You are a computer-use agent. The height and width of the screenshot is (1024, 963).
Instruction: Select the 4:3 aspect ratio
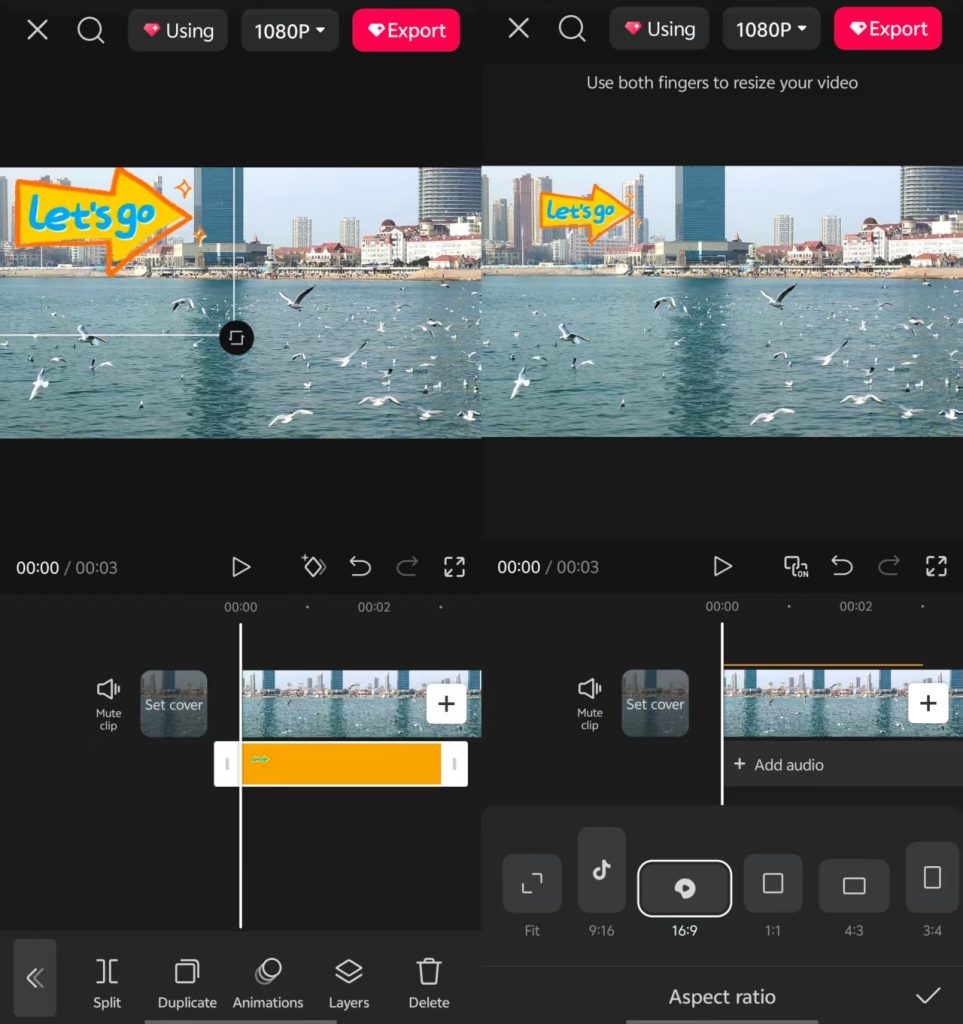pos(853,886)
